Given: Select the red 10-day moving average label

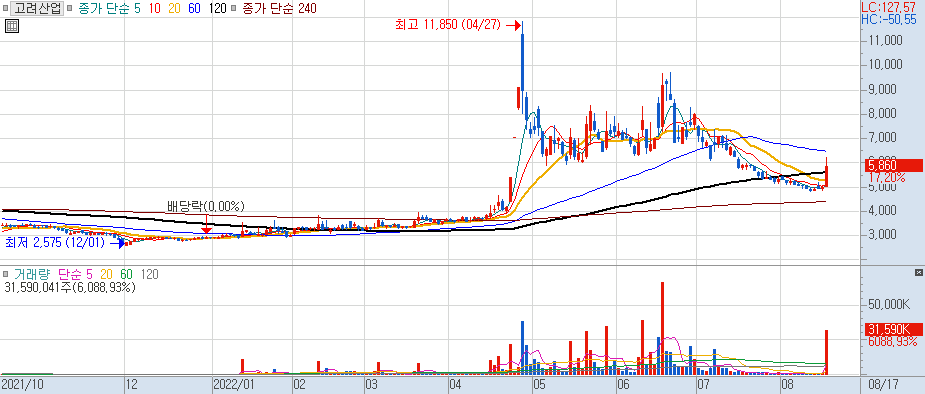Looking at the screenshot, I should [155, 9].
